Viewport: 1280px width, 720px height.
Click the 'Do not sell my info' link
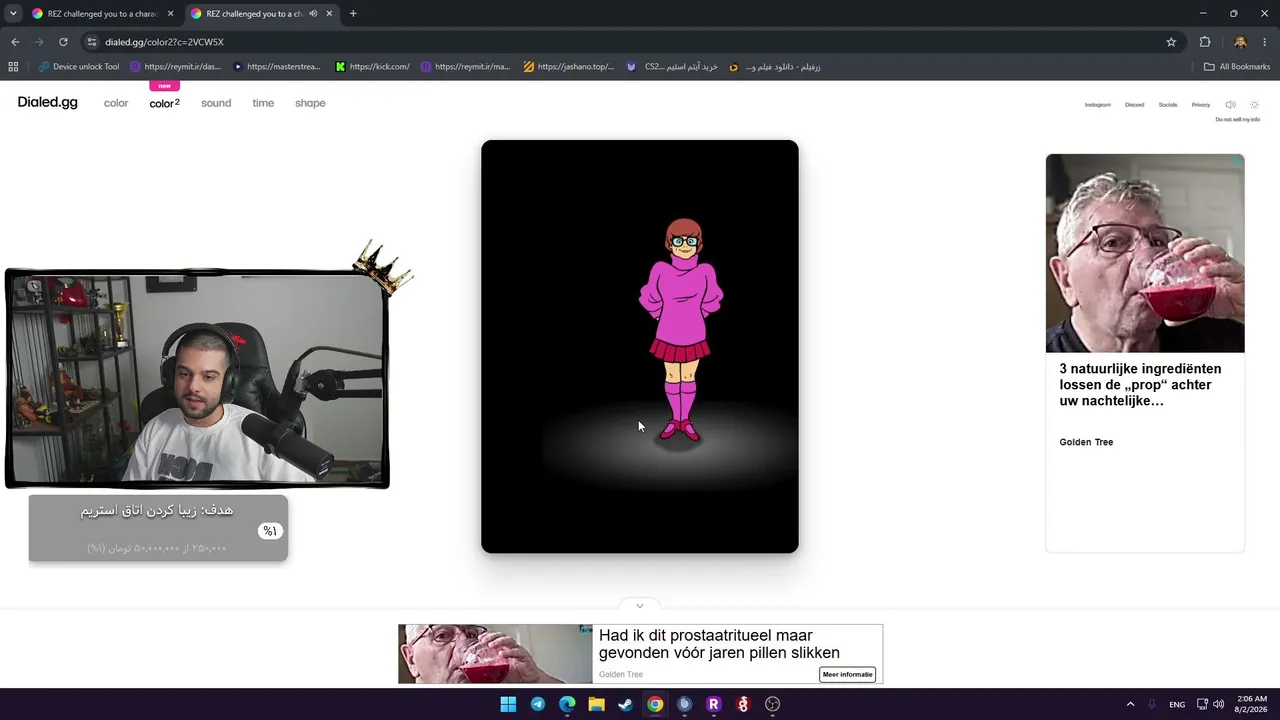1238,120
